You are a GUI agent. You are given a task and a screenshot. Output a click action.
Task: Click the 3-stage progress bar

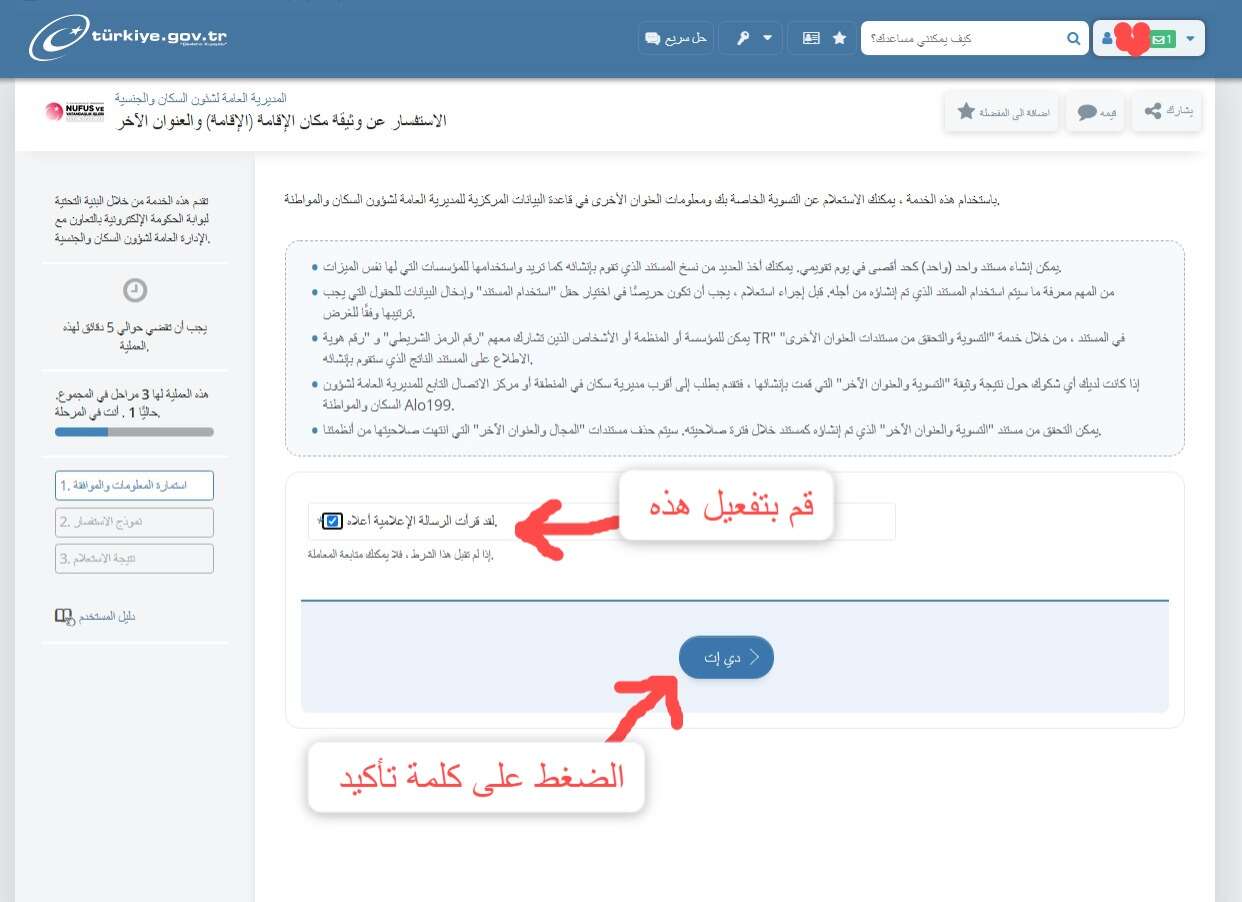pos(135,432)
